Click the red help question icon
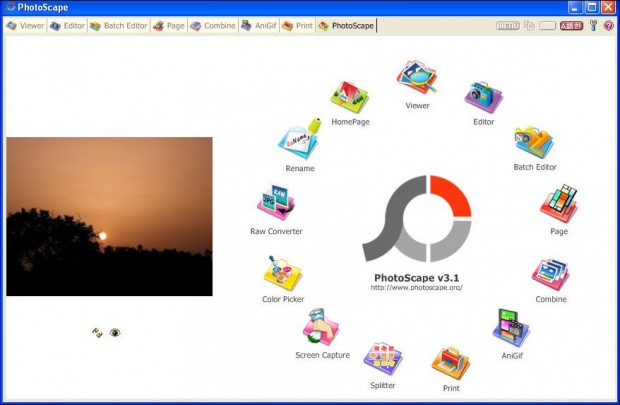 click(x=609, y=26)
